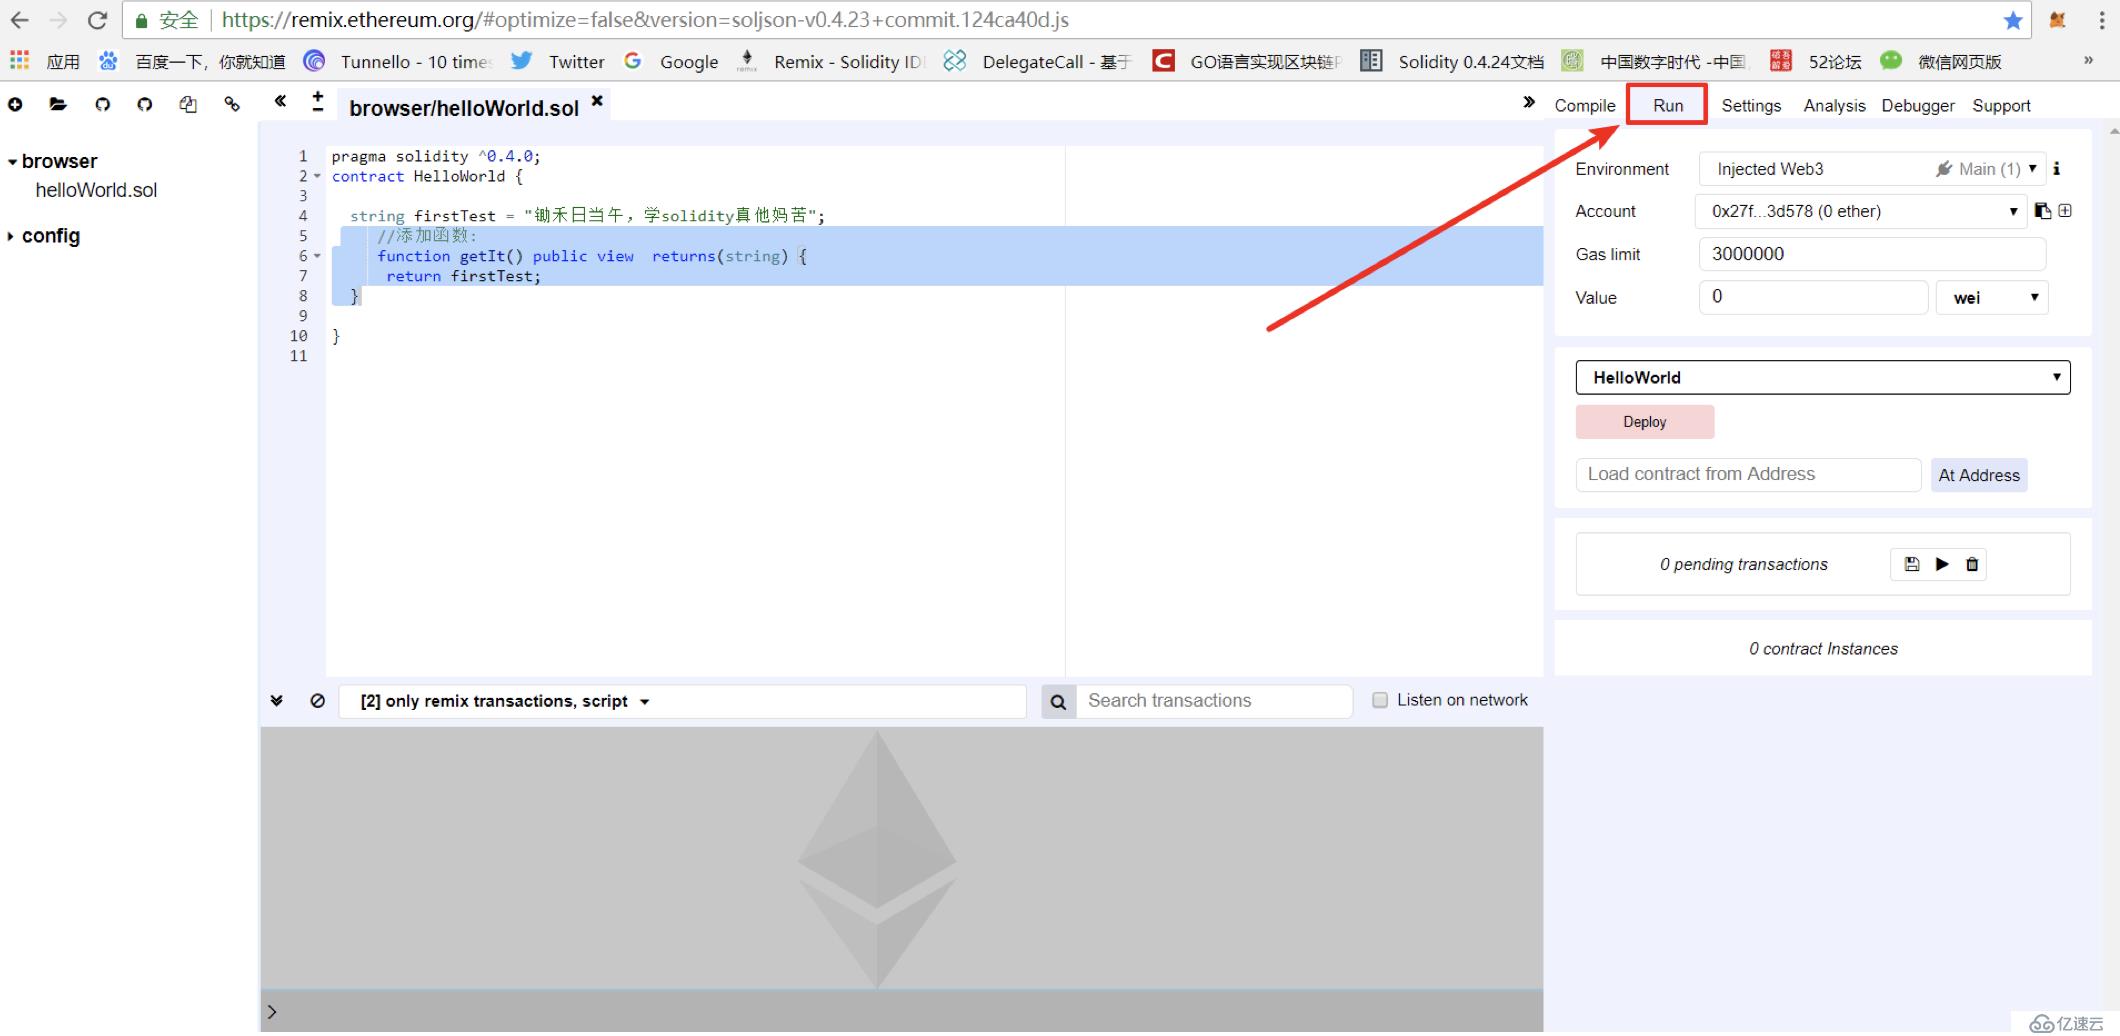Save pending transactions as a scenario
This screenshot has height=1036, width=2120.
1912,564
